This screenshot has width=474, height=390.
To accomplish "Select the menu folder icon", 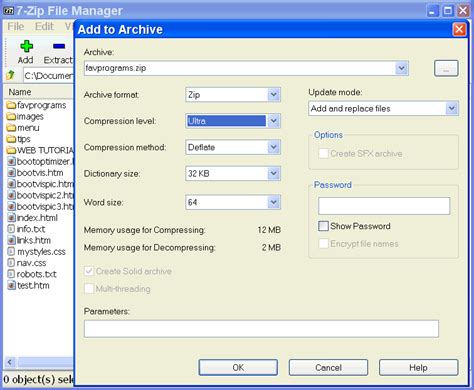I will point(11,128).
